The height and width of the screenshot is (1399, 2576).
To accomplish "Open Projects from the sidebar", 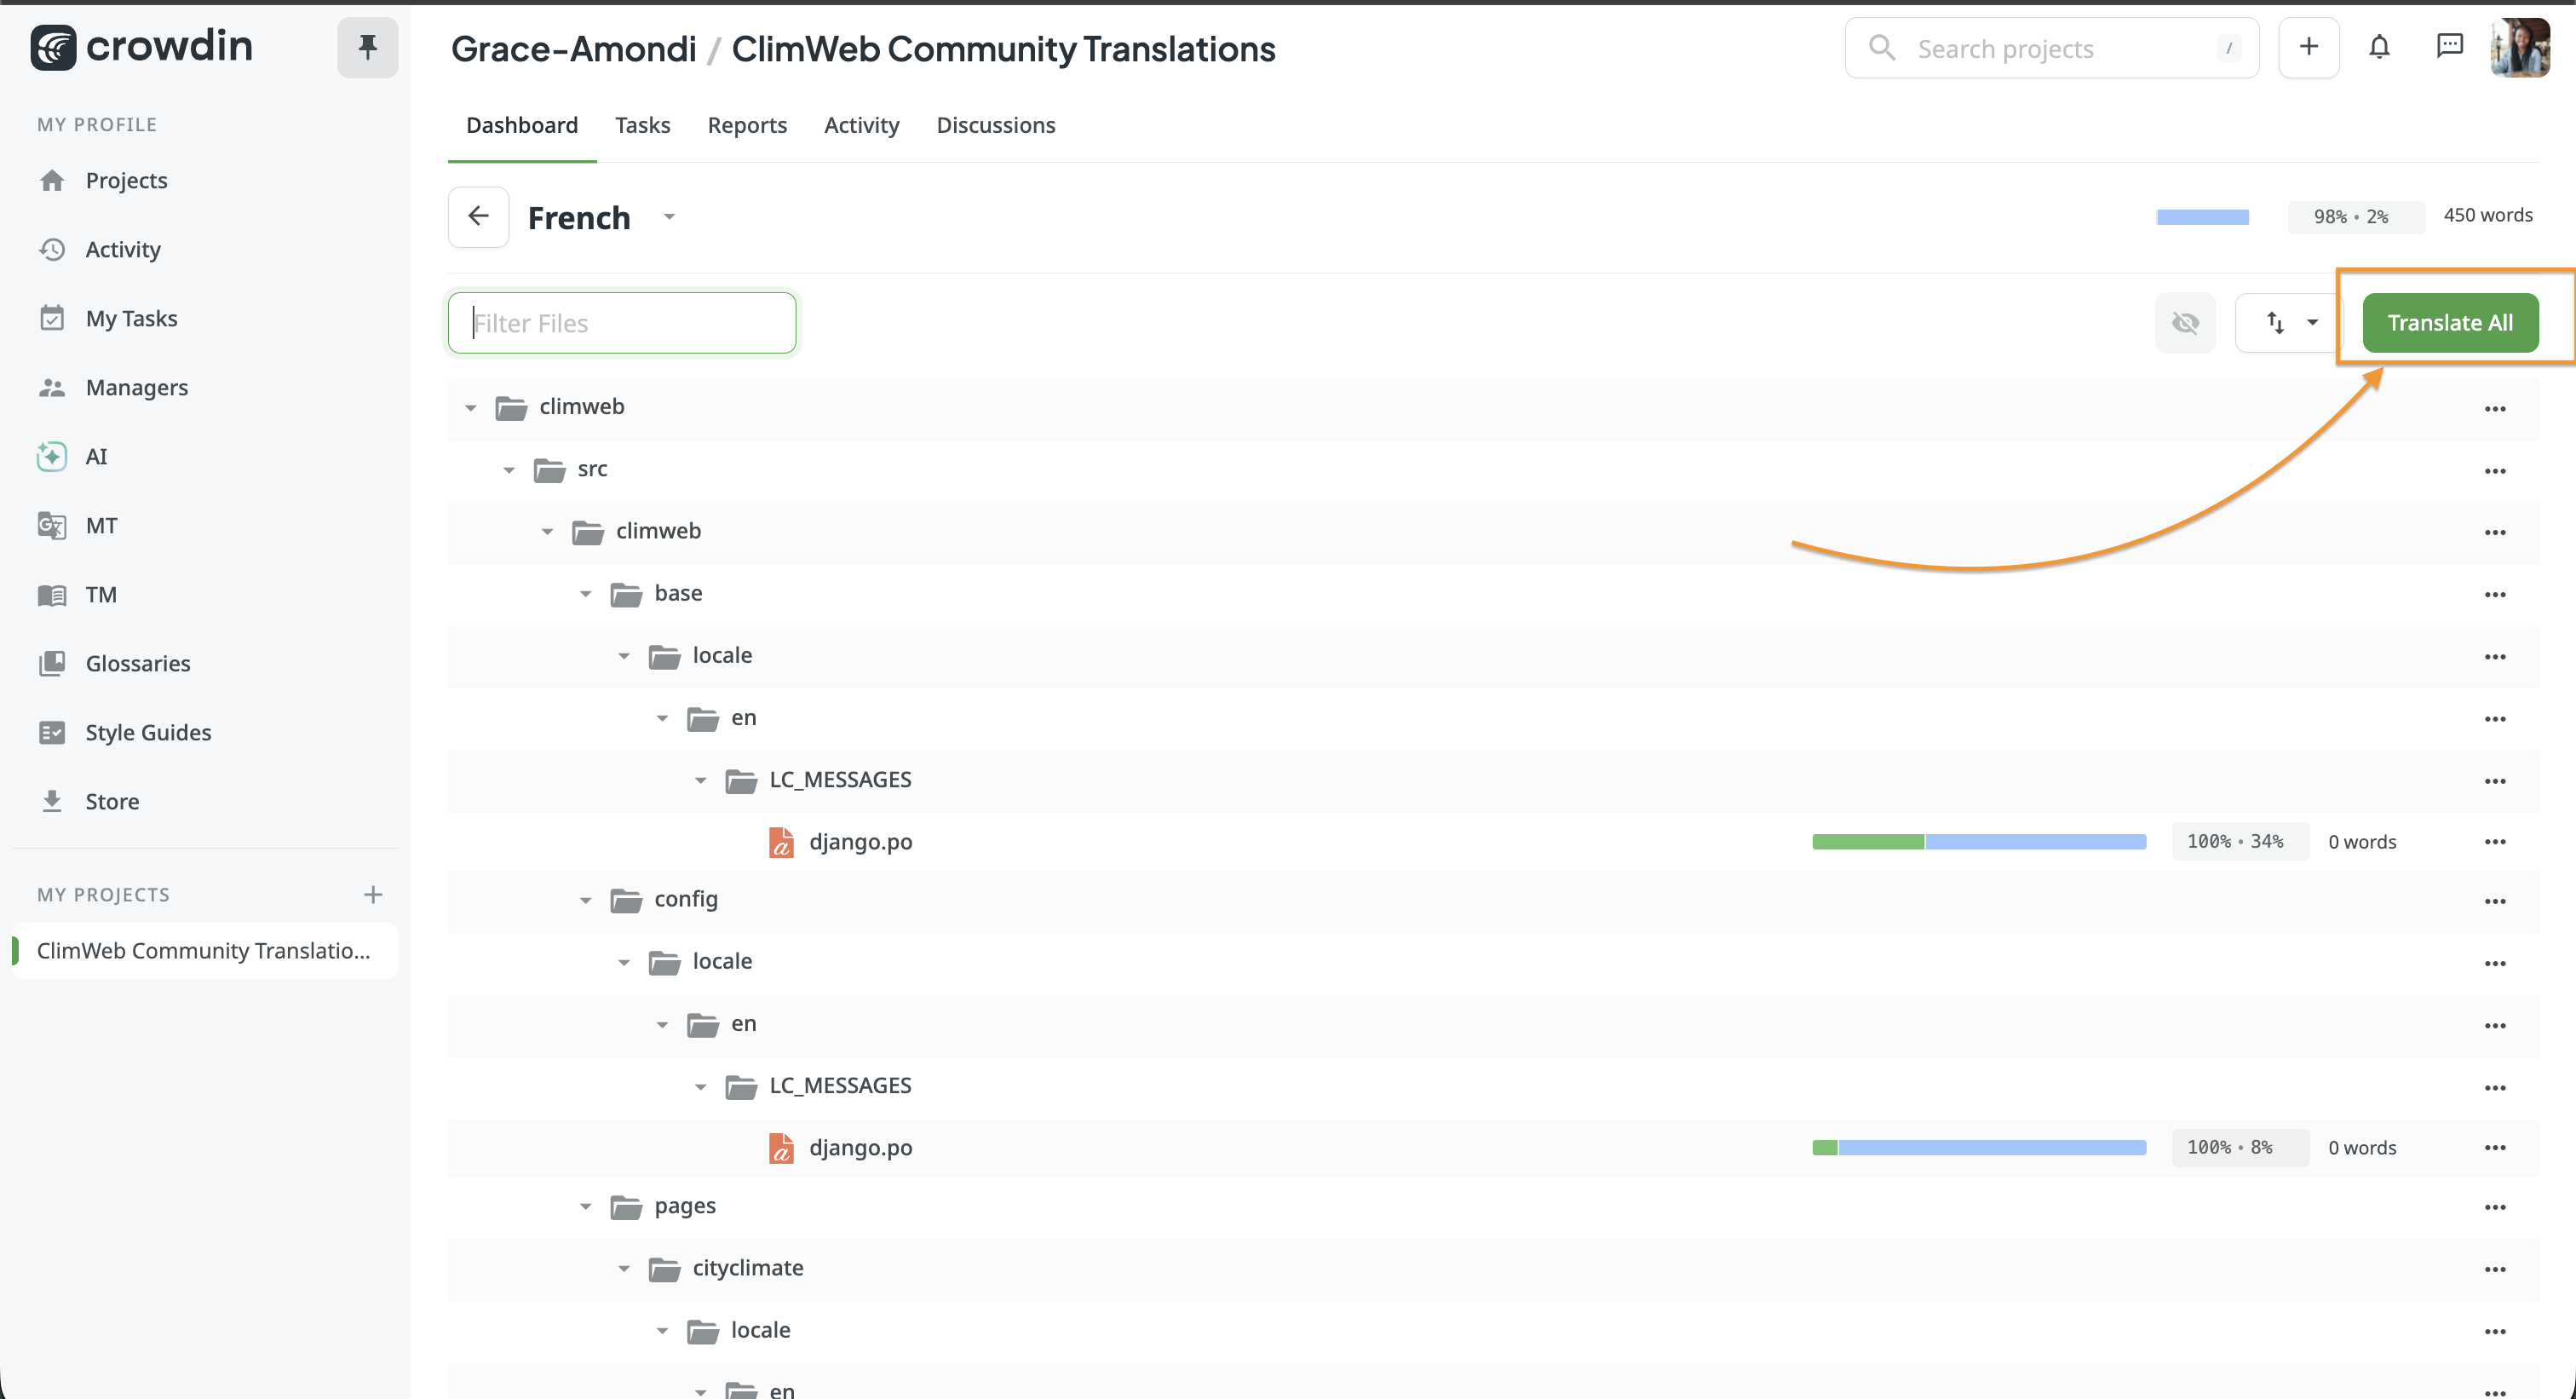I will pos(126,180).
